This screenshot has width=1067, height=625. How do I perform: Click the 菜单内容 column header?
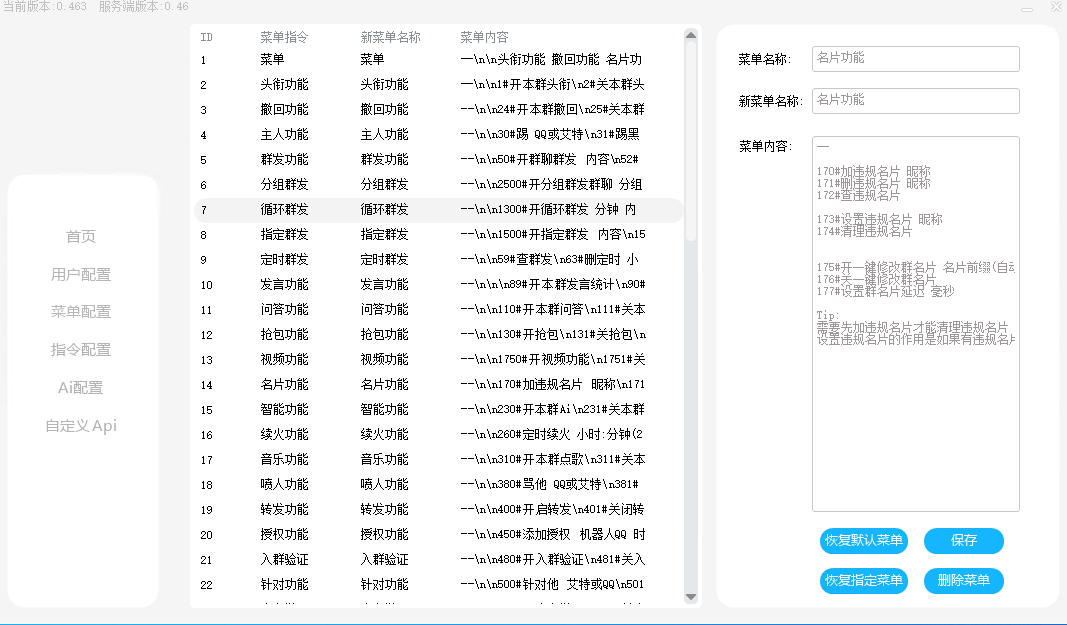[x=484, y=37]
